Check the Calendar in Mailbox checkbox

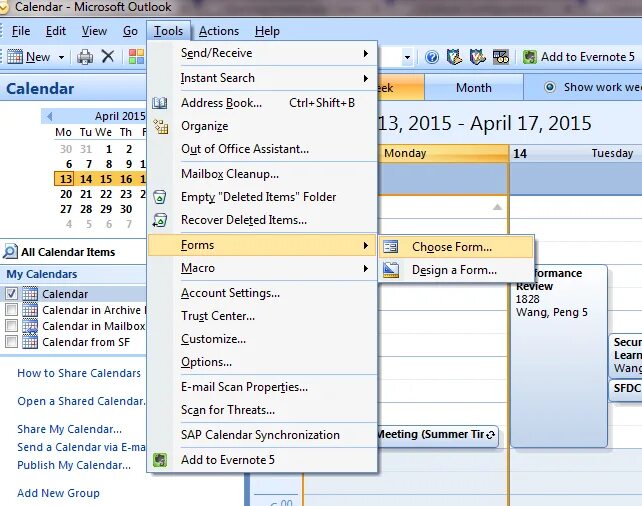click(x=11, y=326)
